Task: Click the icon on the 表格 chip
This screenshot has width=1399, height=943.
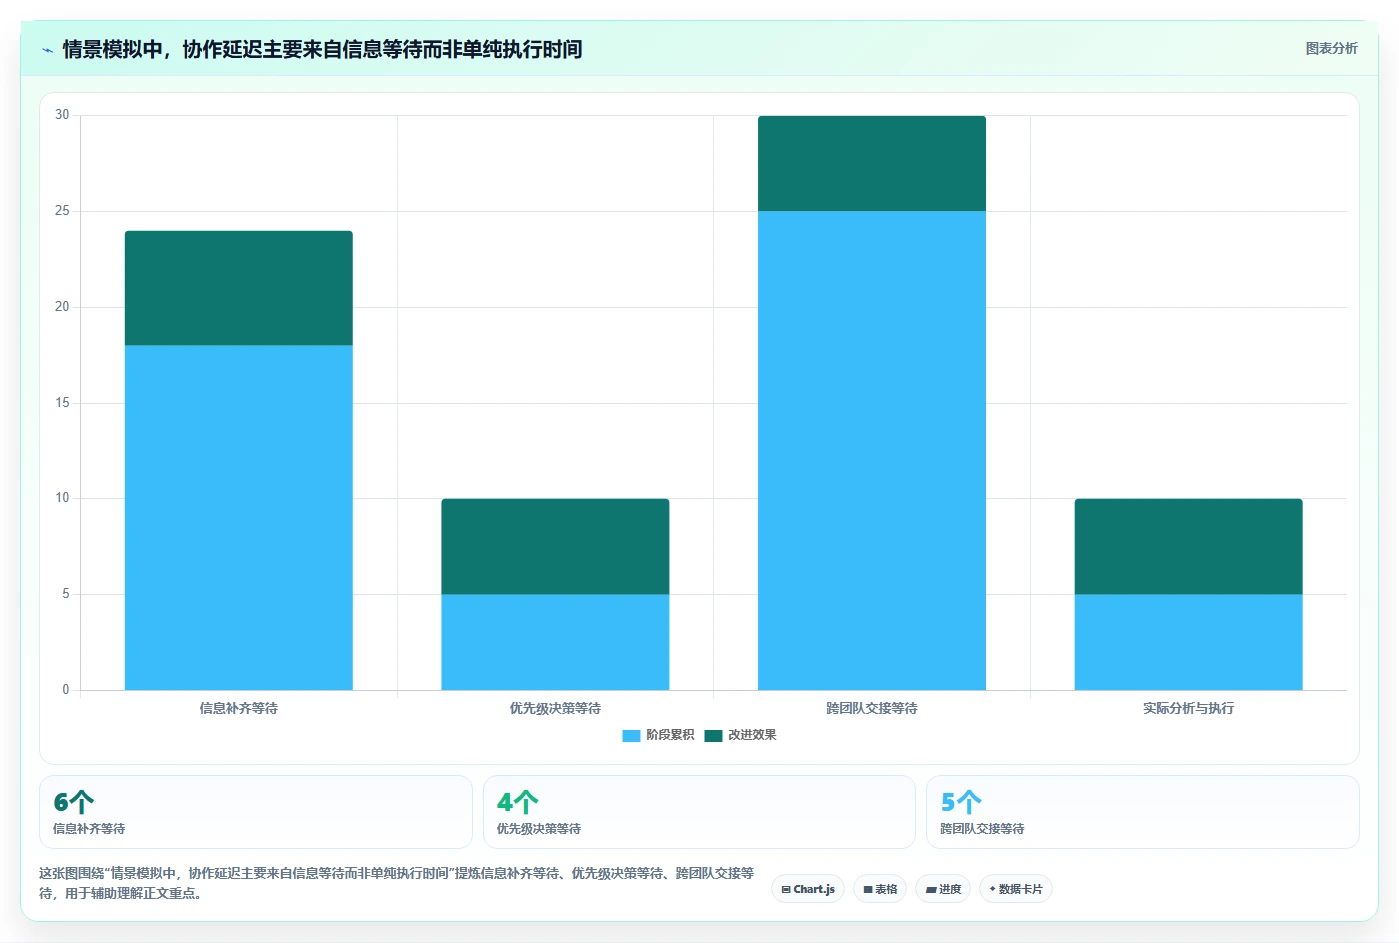Action: pos(868,889)
